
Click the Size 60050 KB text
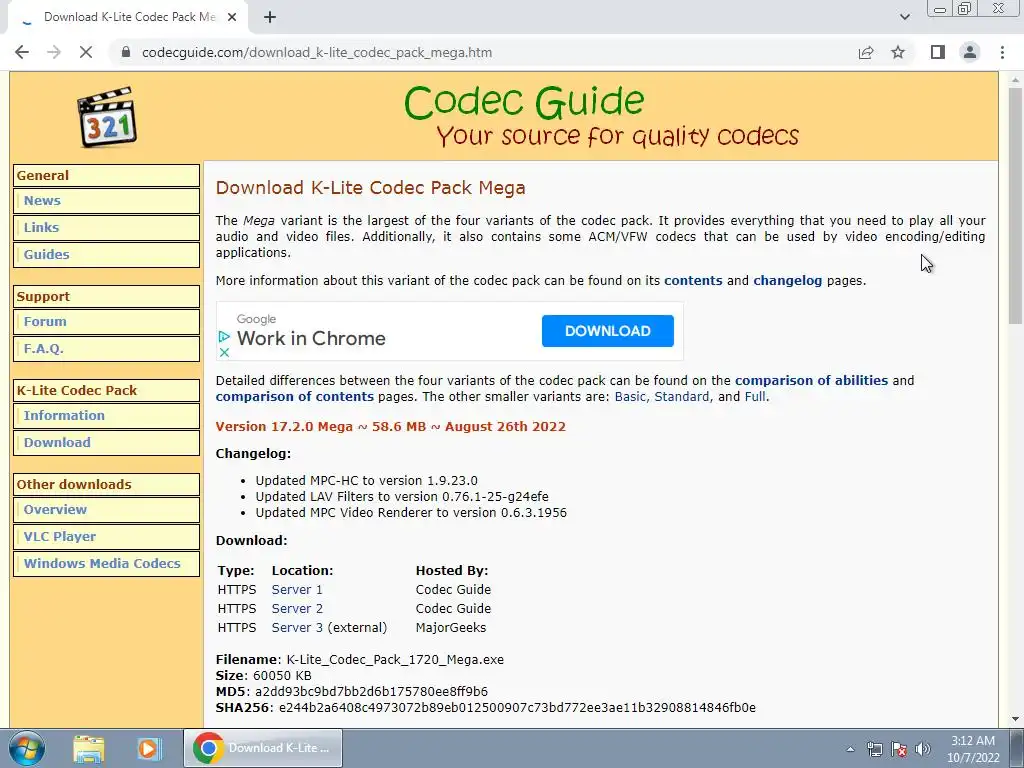(263, 676)
